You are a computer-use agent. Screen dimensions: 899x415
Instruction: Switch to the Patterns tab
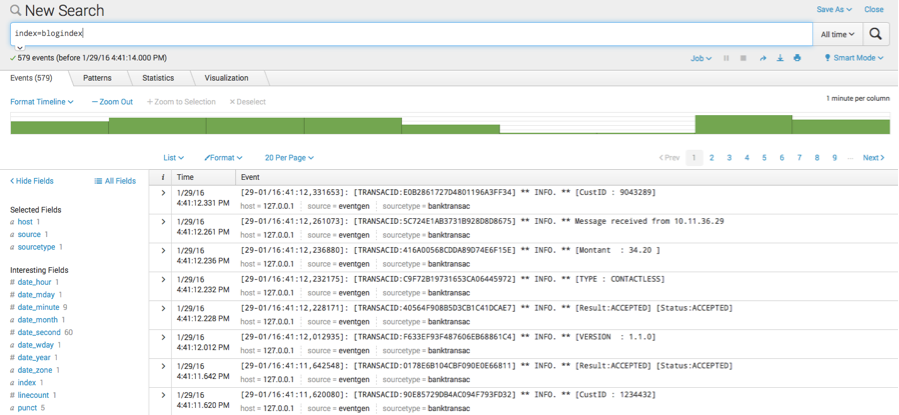coord(97,78)
